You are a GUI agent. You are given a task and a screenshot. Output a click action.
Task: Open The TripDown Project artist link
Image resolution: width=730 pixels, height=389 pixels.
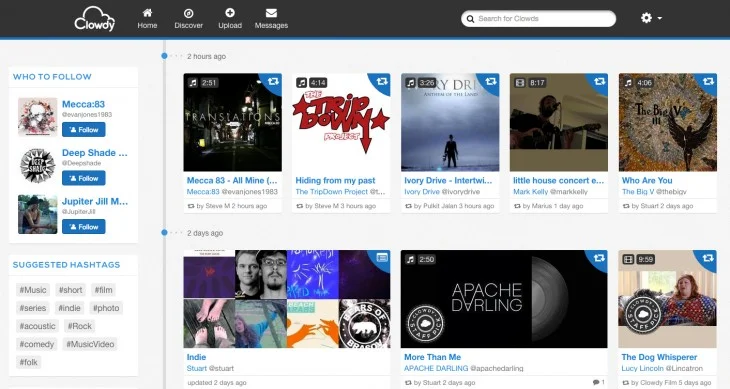point(331,192)
